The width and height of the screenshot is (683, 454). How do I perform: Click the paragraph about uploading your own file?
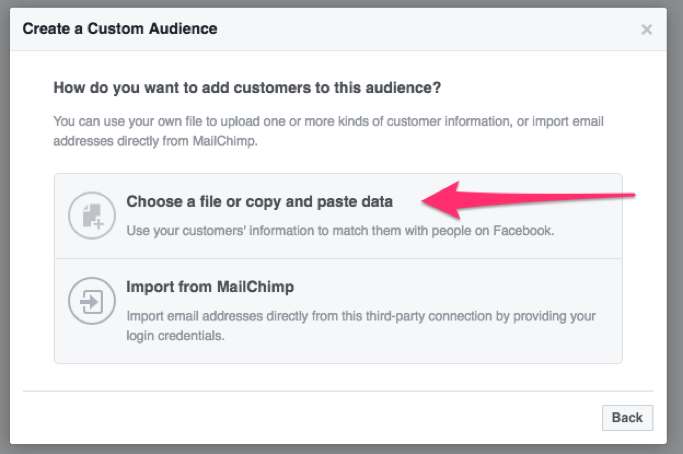(x=328, y=131)
